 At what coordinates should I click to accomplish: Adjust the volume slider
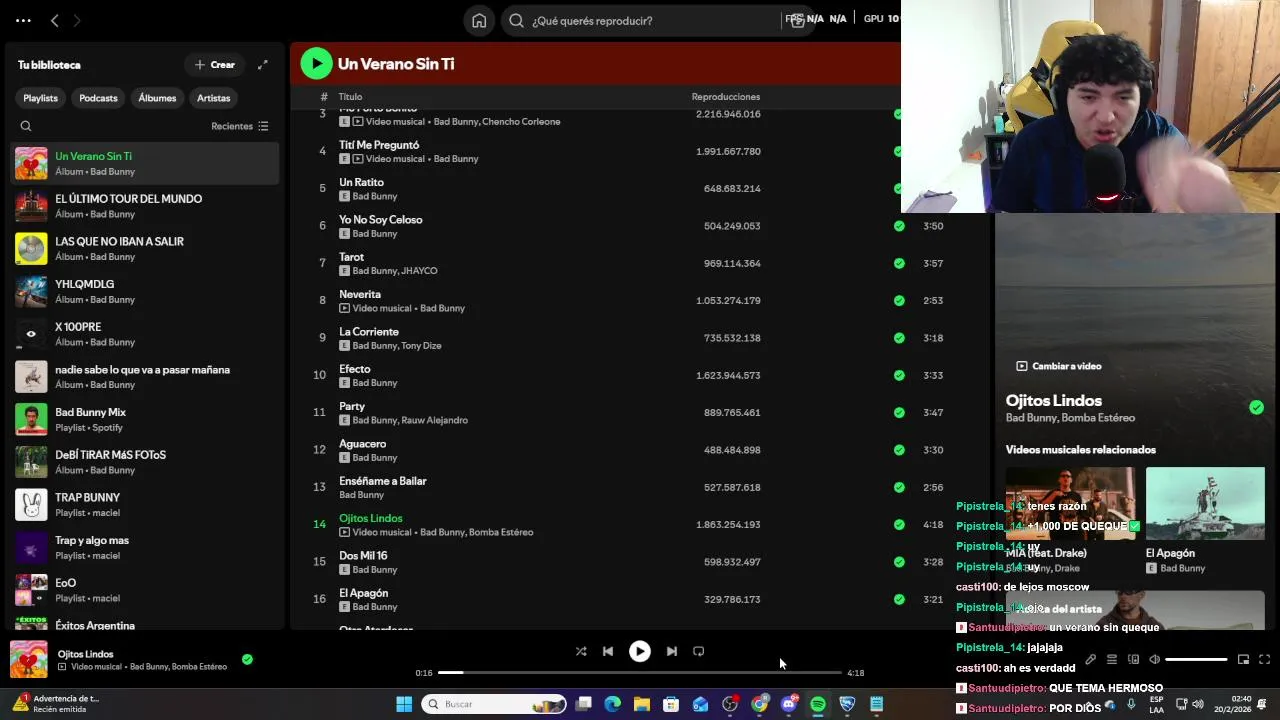click(x=1196, y=660)
